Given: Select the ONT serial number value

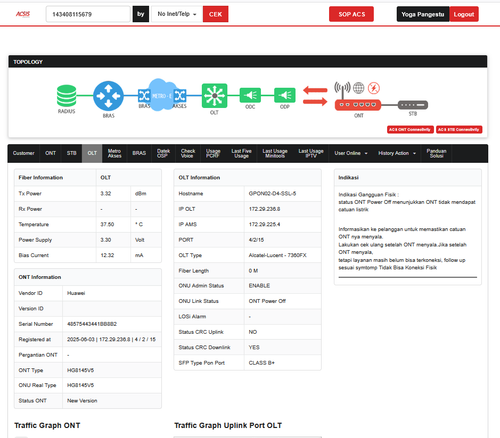Looking at the screenshot, I should (92, 324).
